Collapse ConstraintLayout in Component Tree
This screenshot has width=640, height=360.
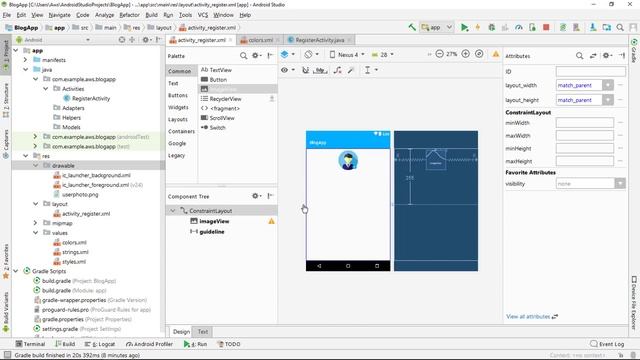[x=173, y=211]
